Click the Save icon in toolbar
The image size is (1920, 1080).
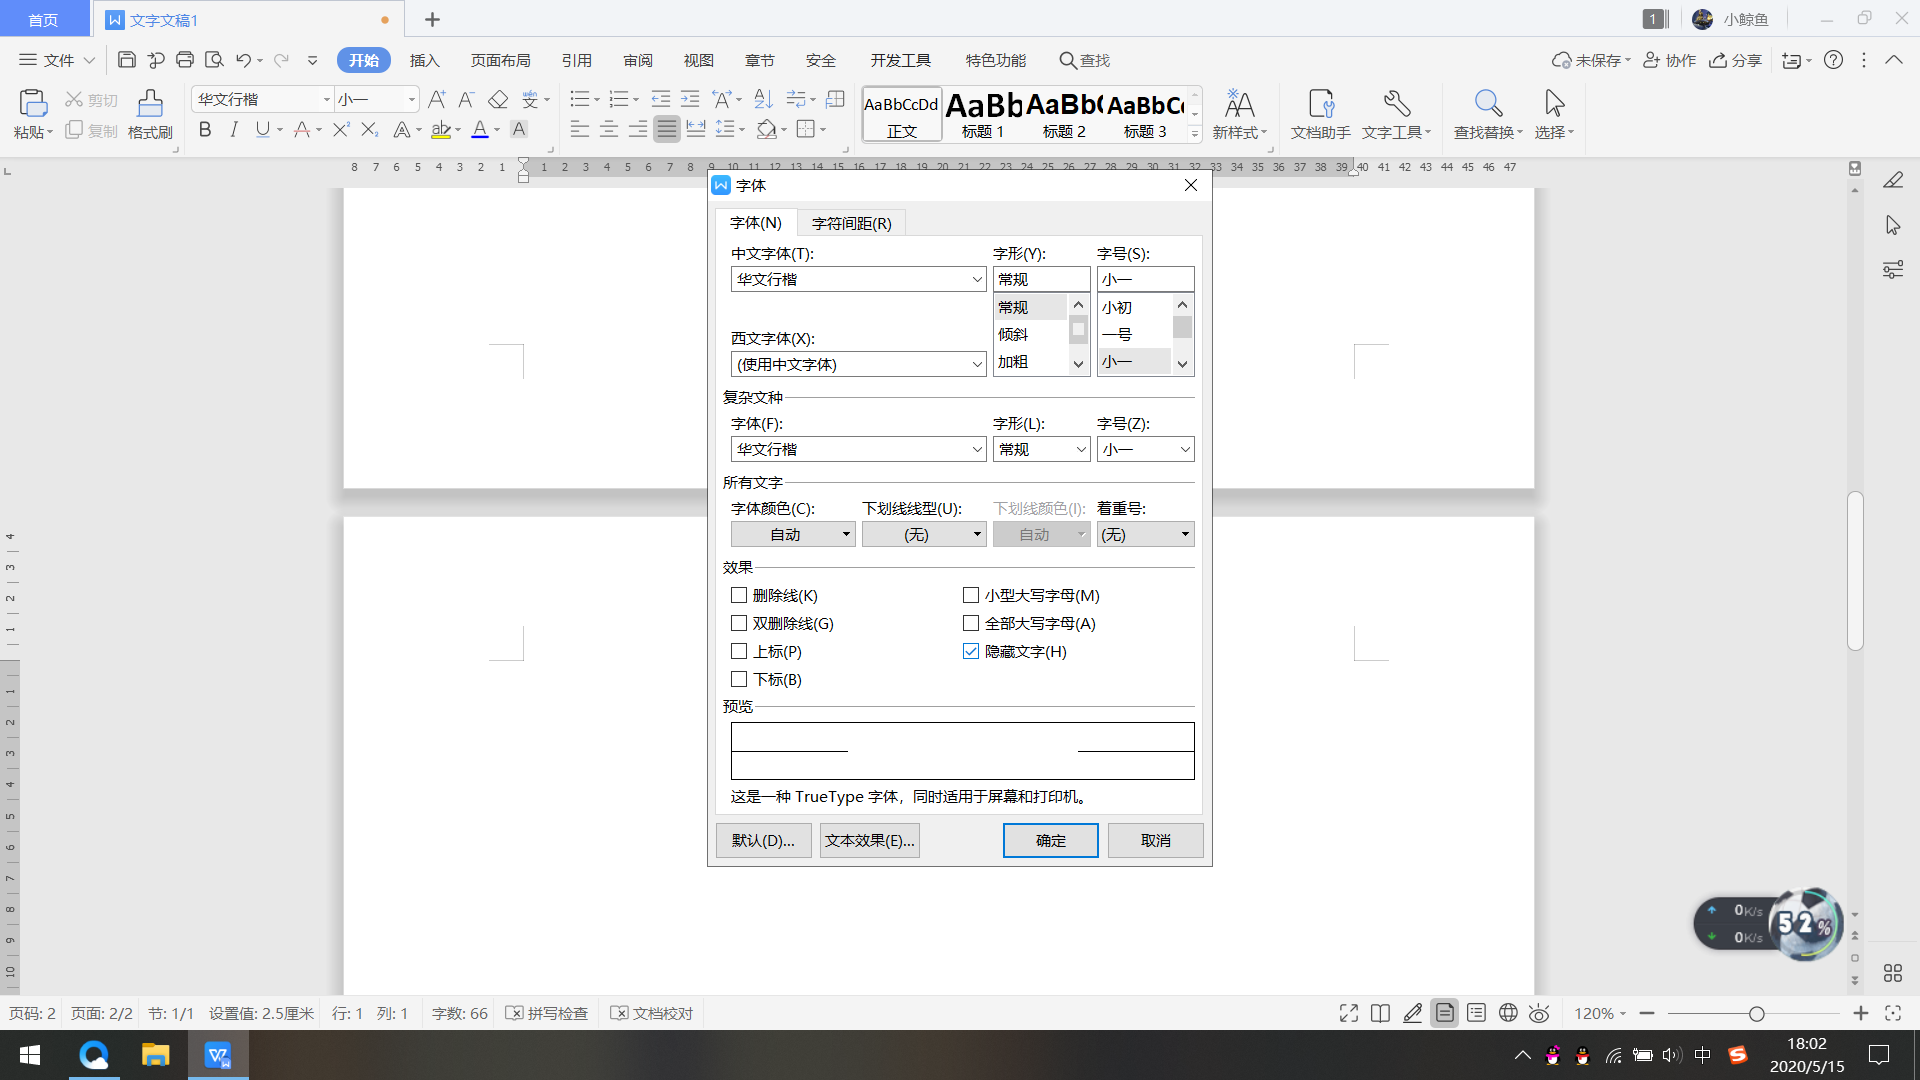click(x=126, y=60)
